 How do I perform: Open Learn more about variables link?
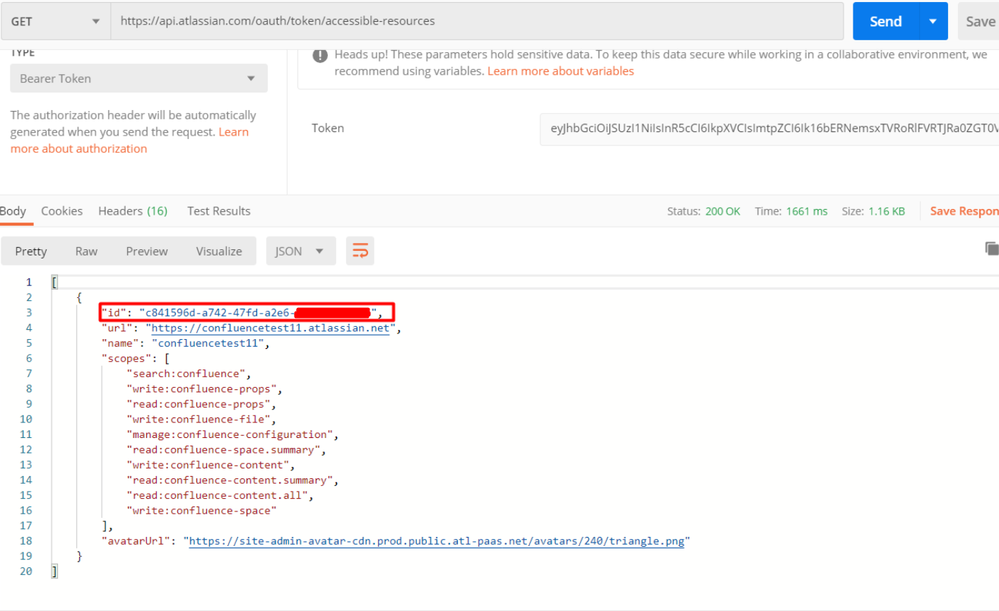click(561, 71)
